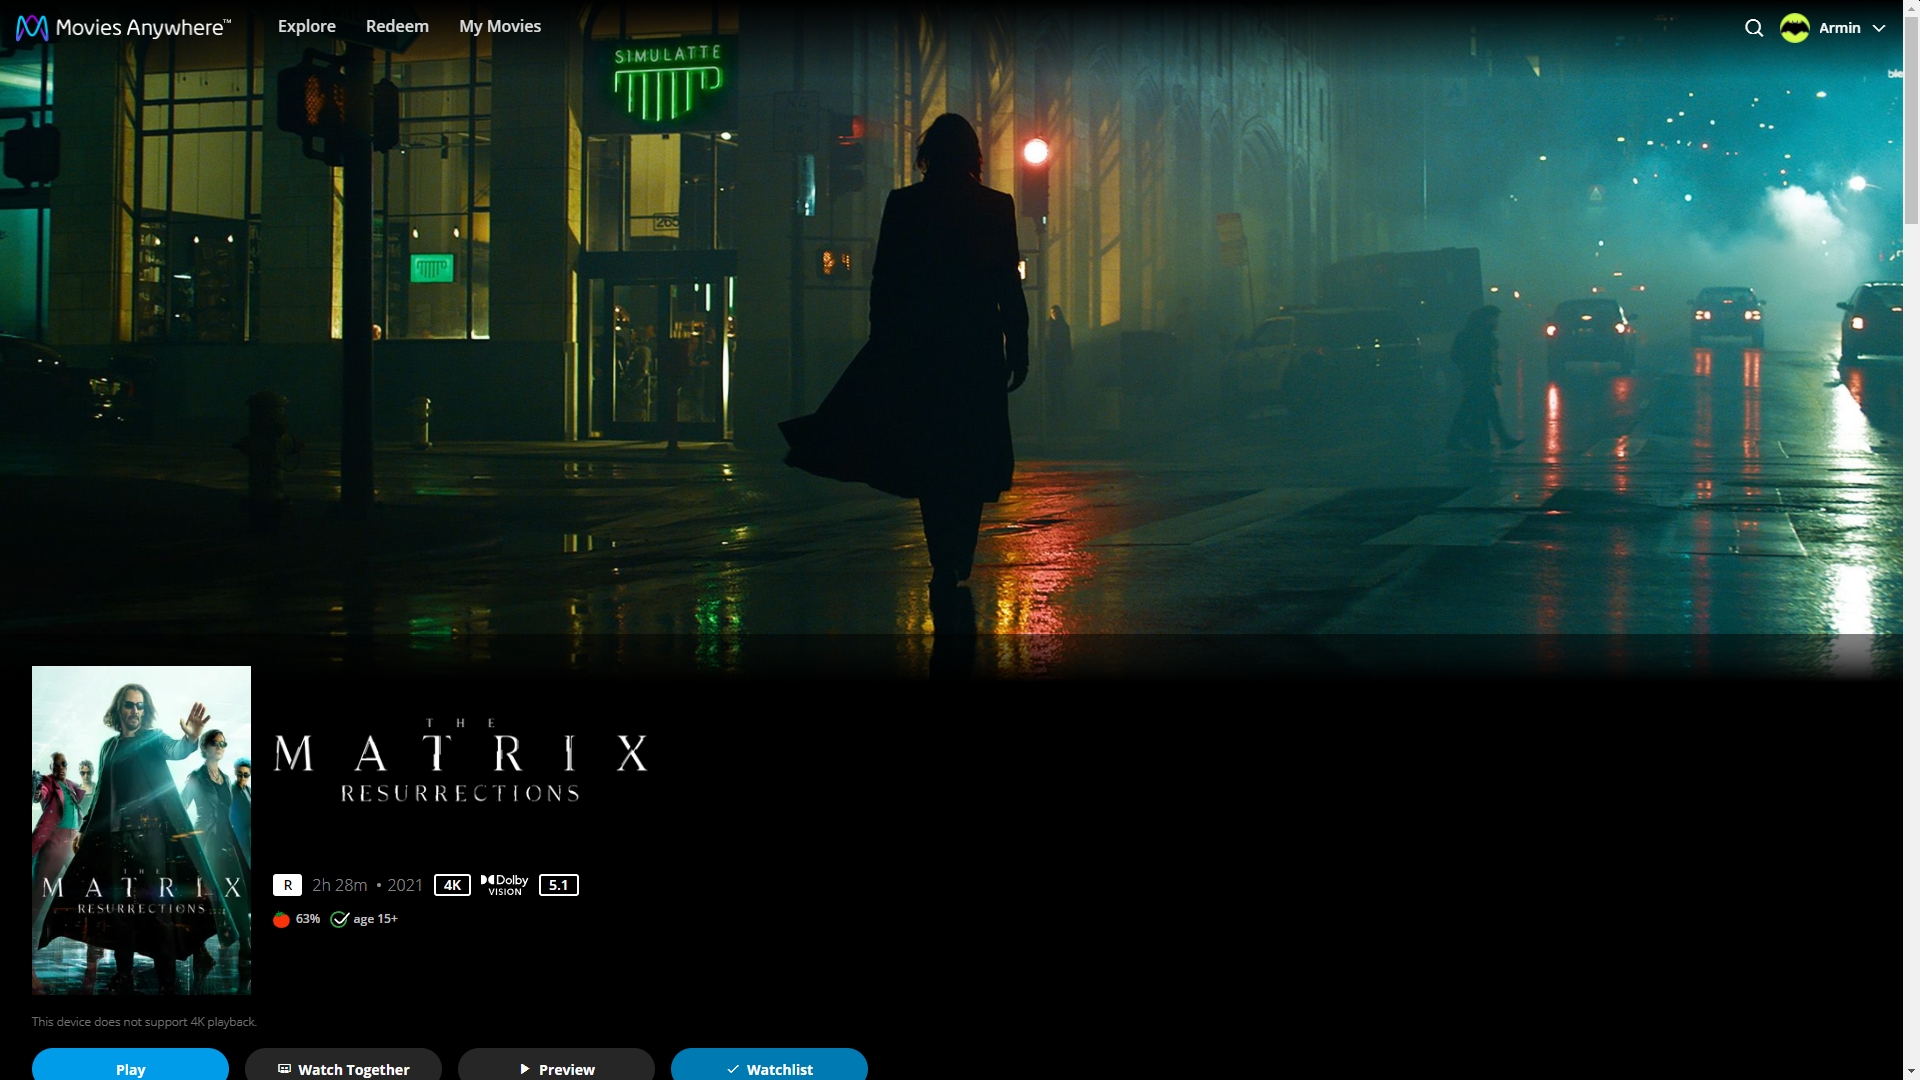The width and height of the screenshot is (1920, 1080).
Task: Play the movie Preview
Action: click(x=556, y=1067)
